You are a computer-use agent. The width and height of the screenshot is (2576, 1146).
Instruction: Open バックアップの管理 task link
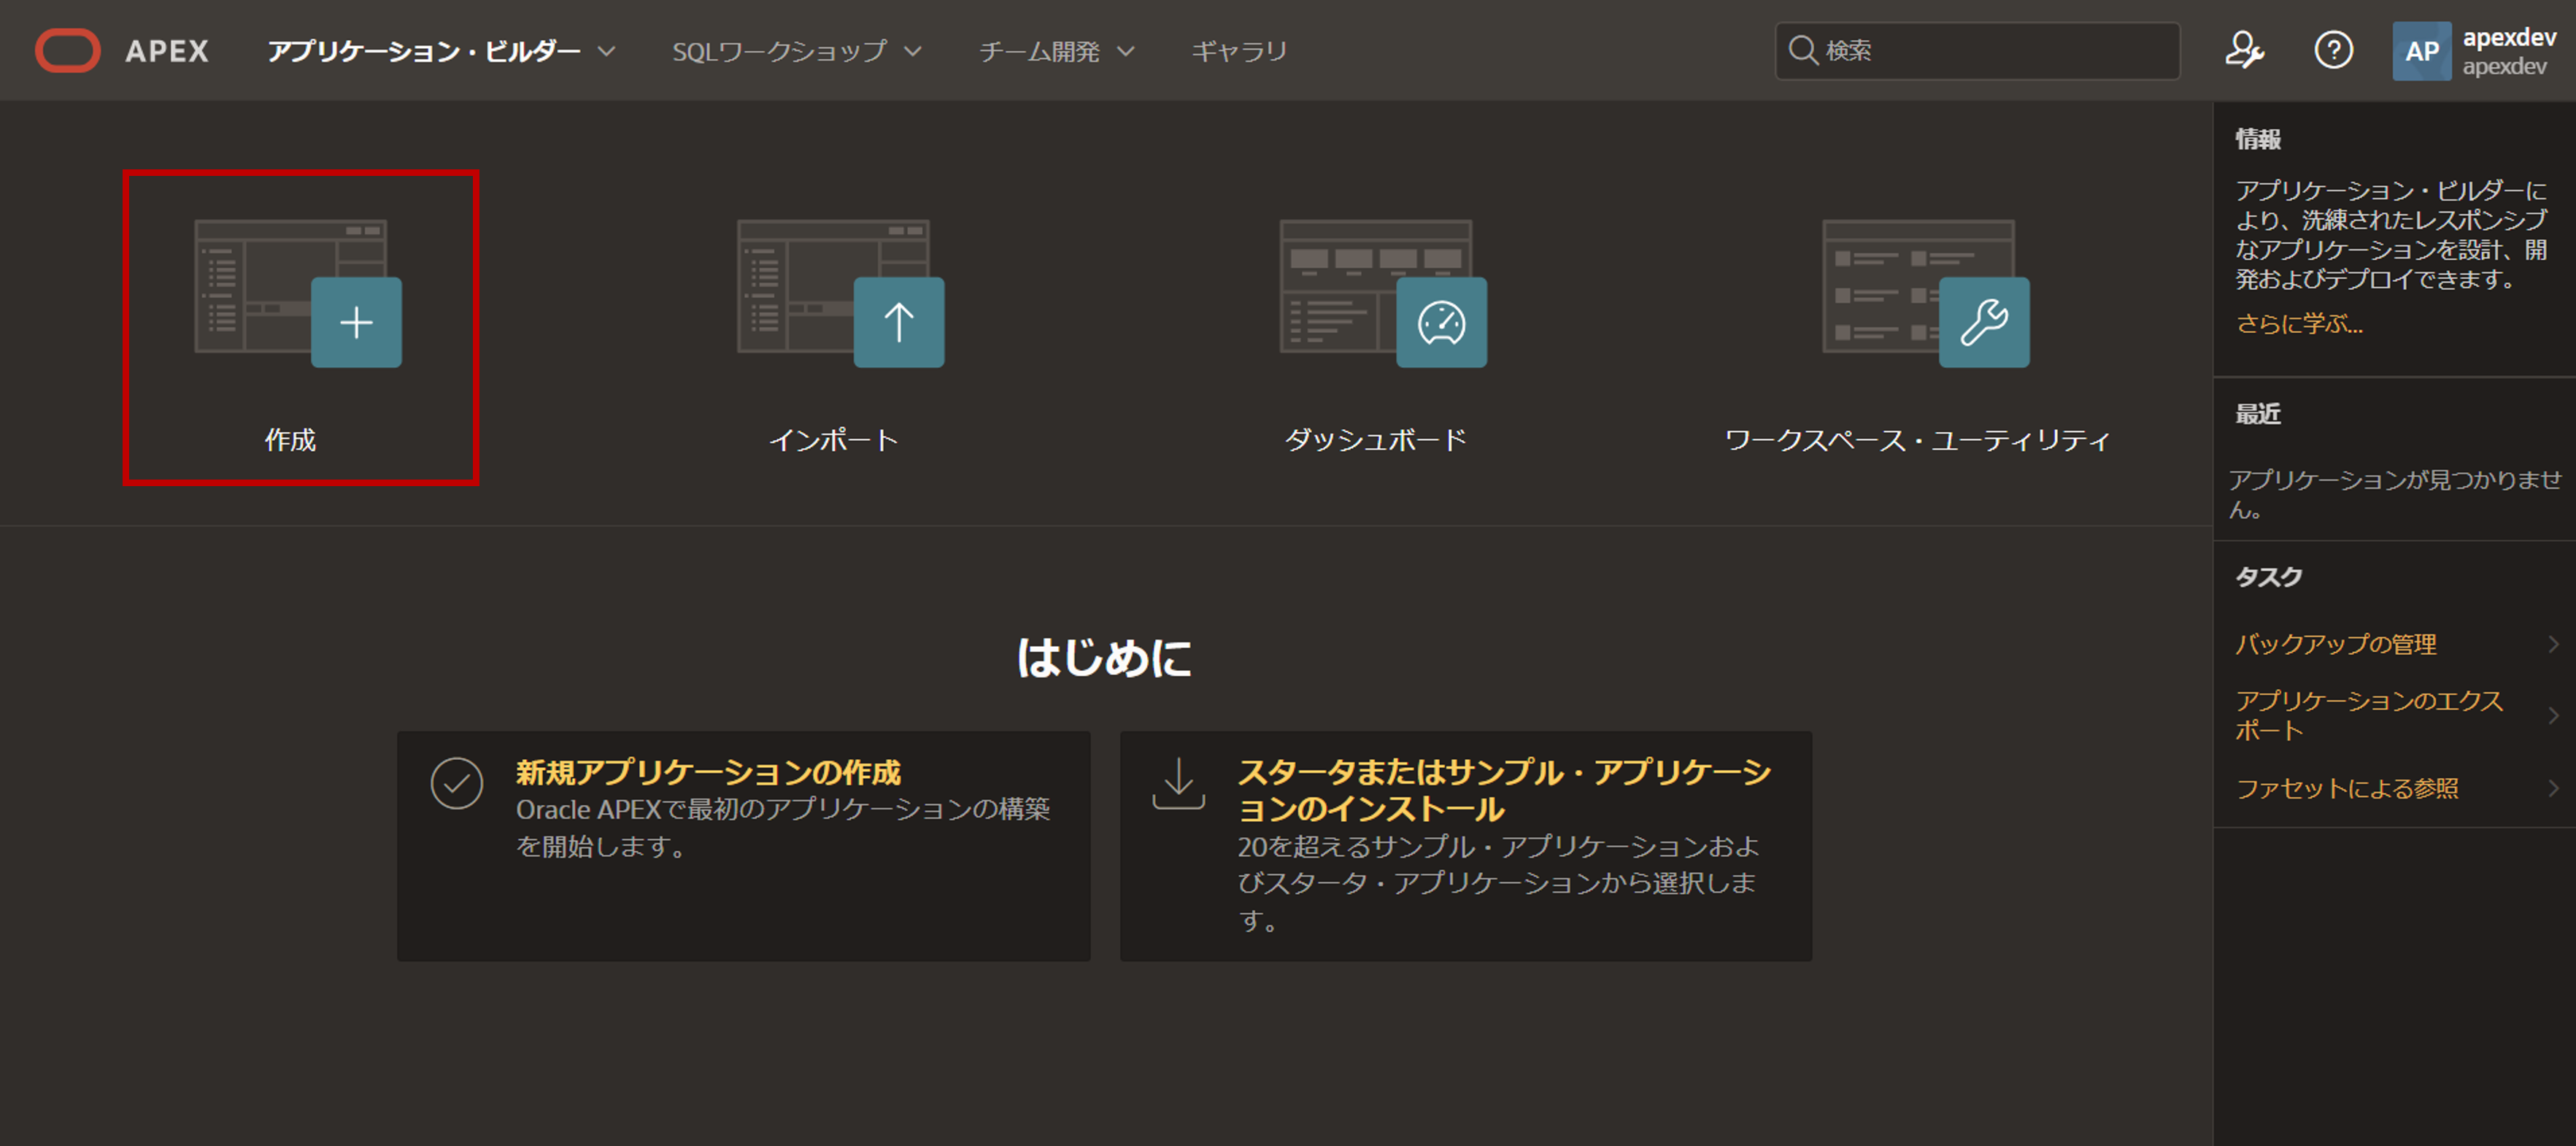[x=2335, y=644]
